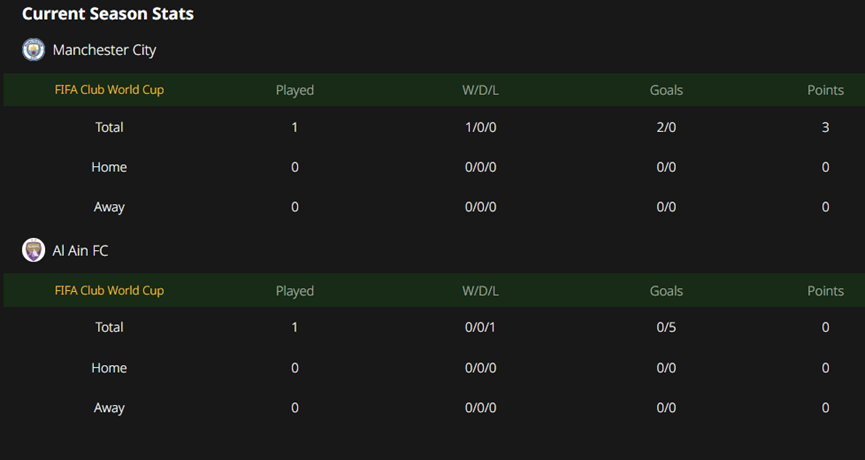Select Al Ain FC's Away row label
The image size is (865, 460).
(x=109, y=408)
